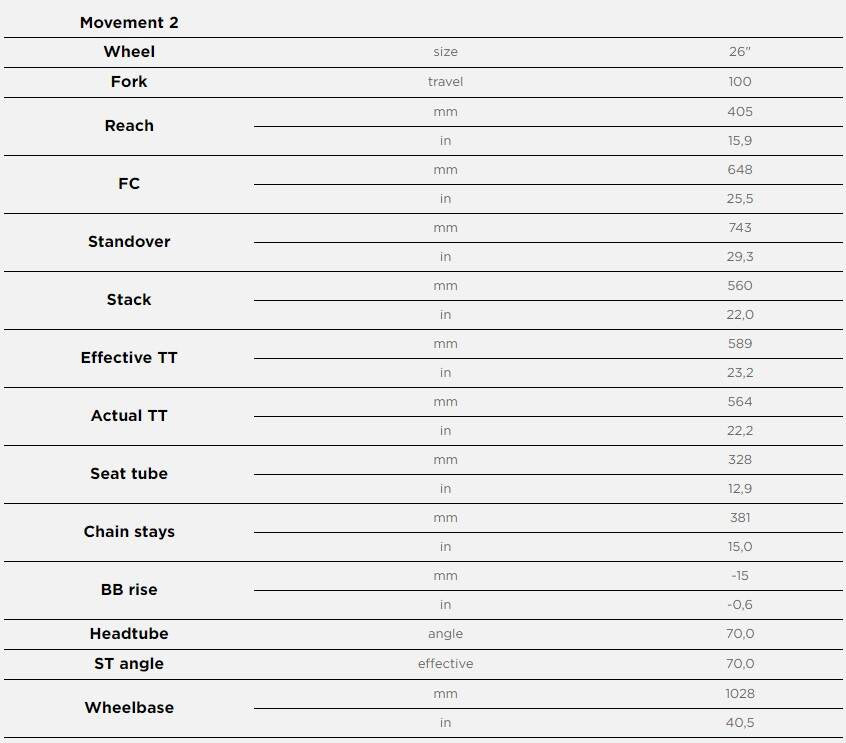The height and width of the screenshot is (743, 846).
Task: Click the Headtube angle value 70,0
Action: [740, 633]
